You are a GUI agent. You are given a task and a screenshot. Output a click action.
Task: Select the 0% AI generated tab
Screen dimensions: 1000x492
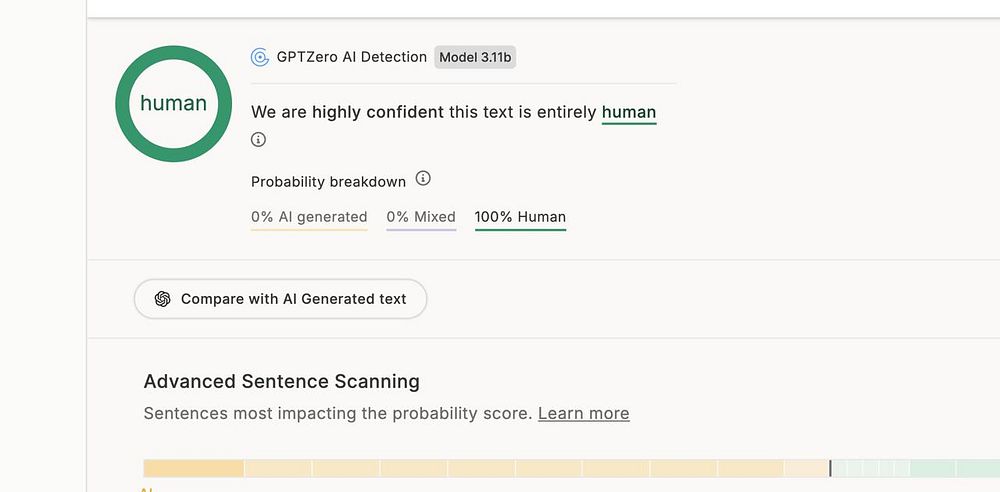309,217
